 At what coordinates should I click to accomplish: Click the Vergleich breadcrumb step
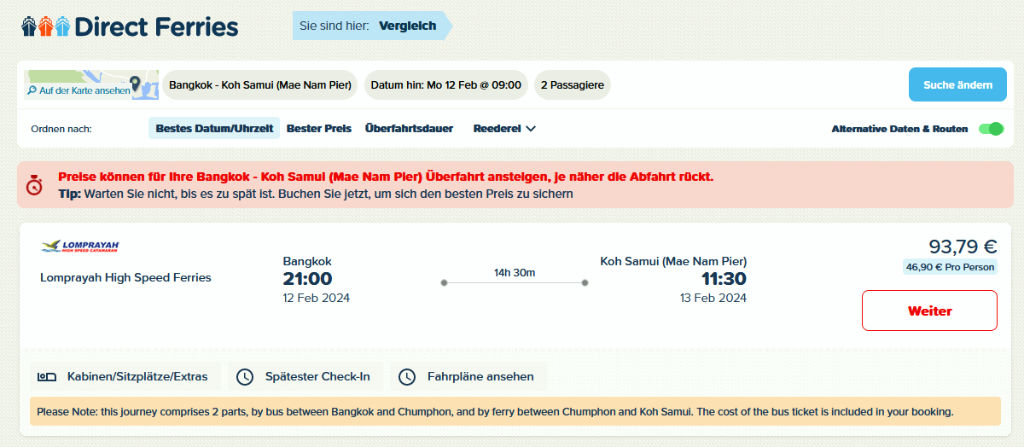click(407, 26)
